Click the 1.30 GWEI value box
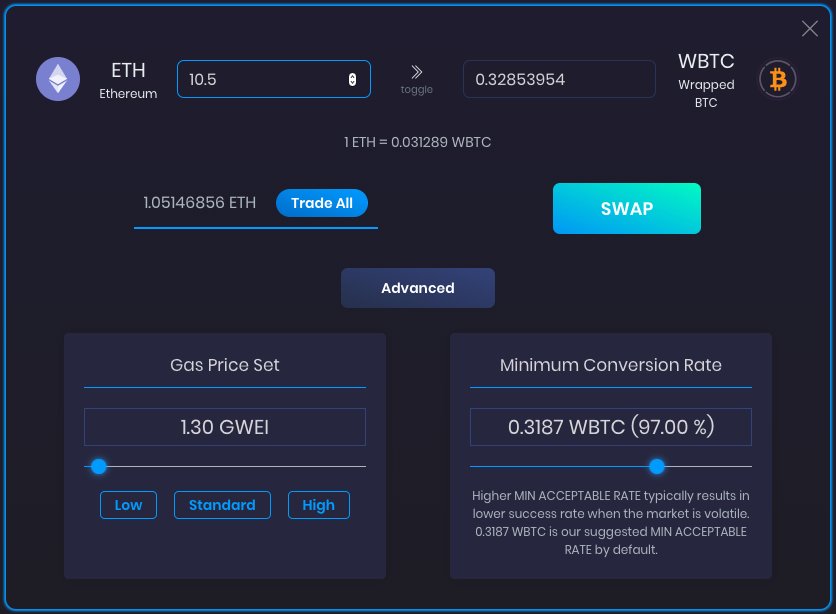 pos(225,427)
